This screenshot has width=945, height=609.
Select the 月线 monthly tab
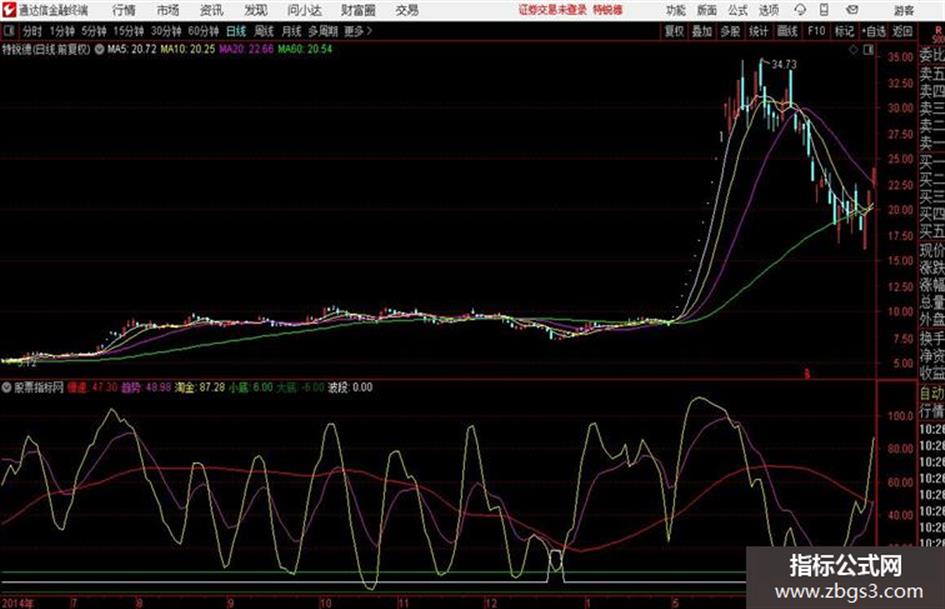[x=292, y=31]
